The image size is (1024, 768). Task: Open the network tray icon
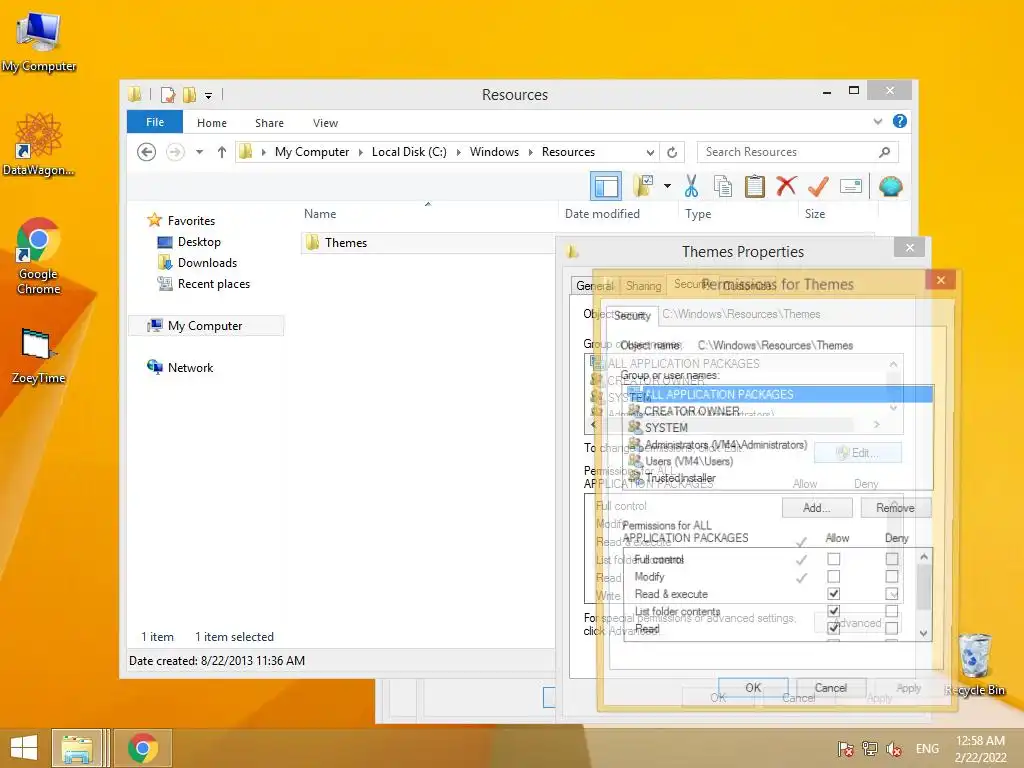point(869,749)
